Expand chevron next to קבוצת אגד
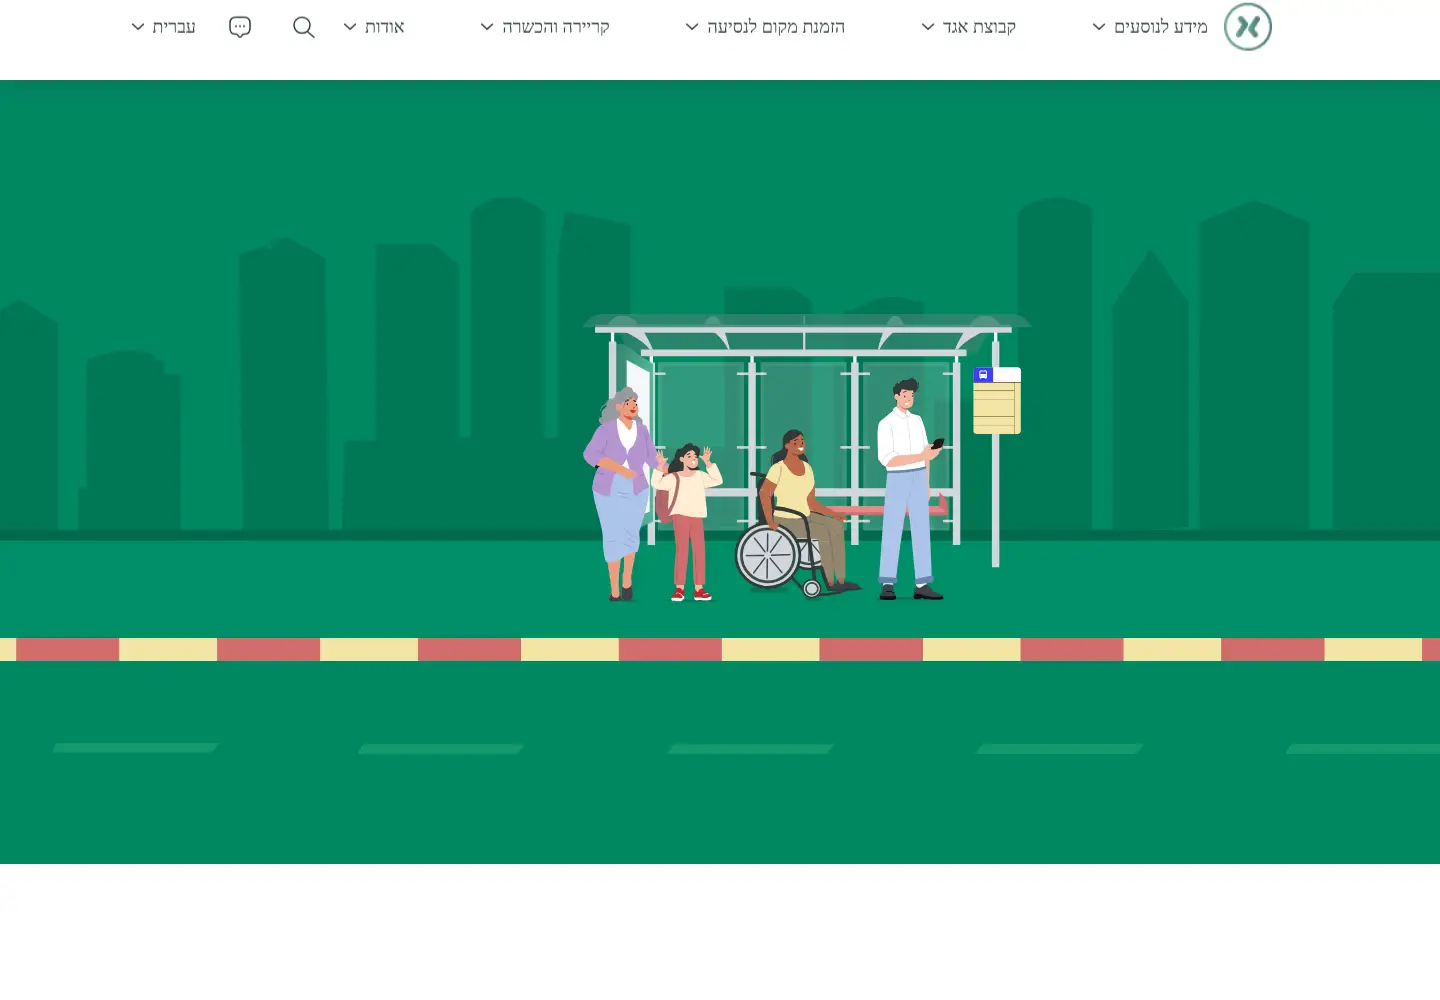The image size is (1440, 1000). coord(928,27)
